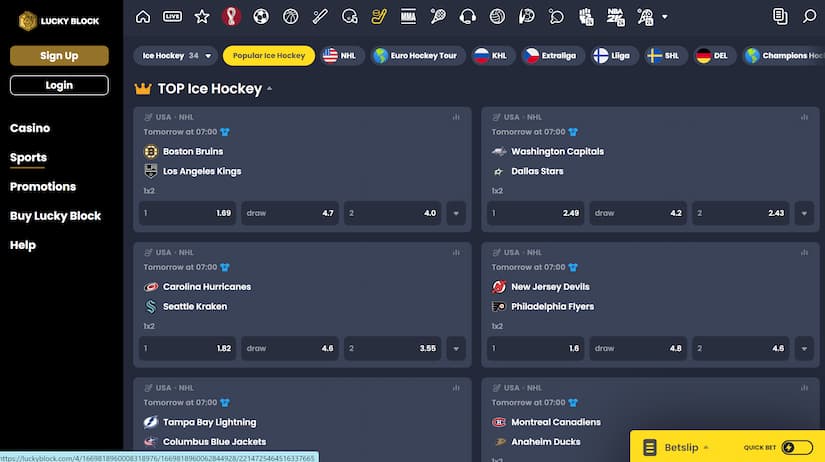
Task: Select the NHL league tab
Action: pos(341,55)
